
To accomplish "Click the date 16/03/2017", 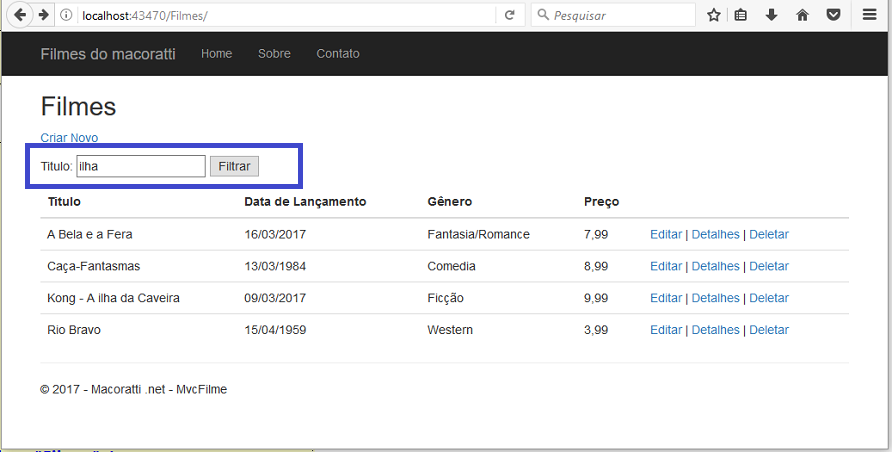I will (x=275, y=234).
